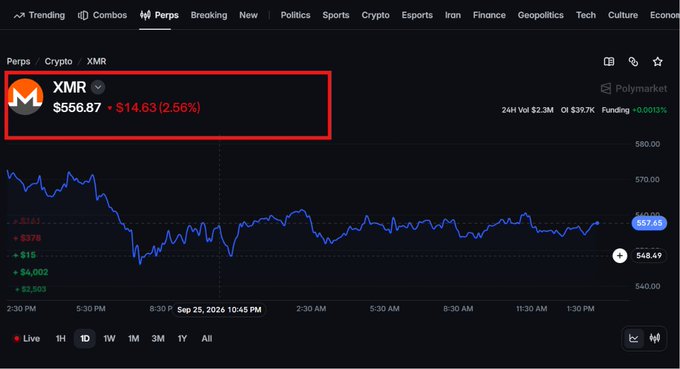Switch to the Live chart view
The height and width of the screenshot is (369, 680).
pos(27,339)
